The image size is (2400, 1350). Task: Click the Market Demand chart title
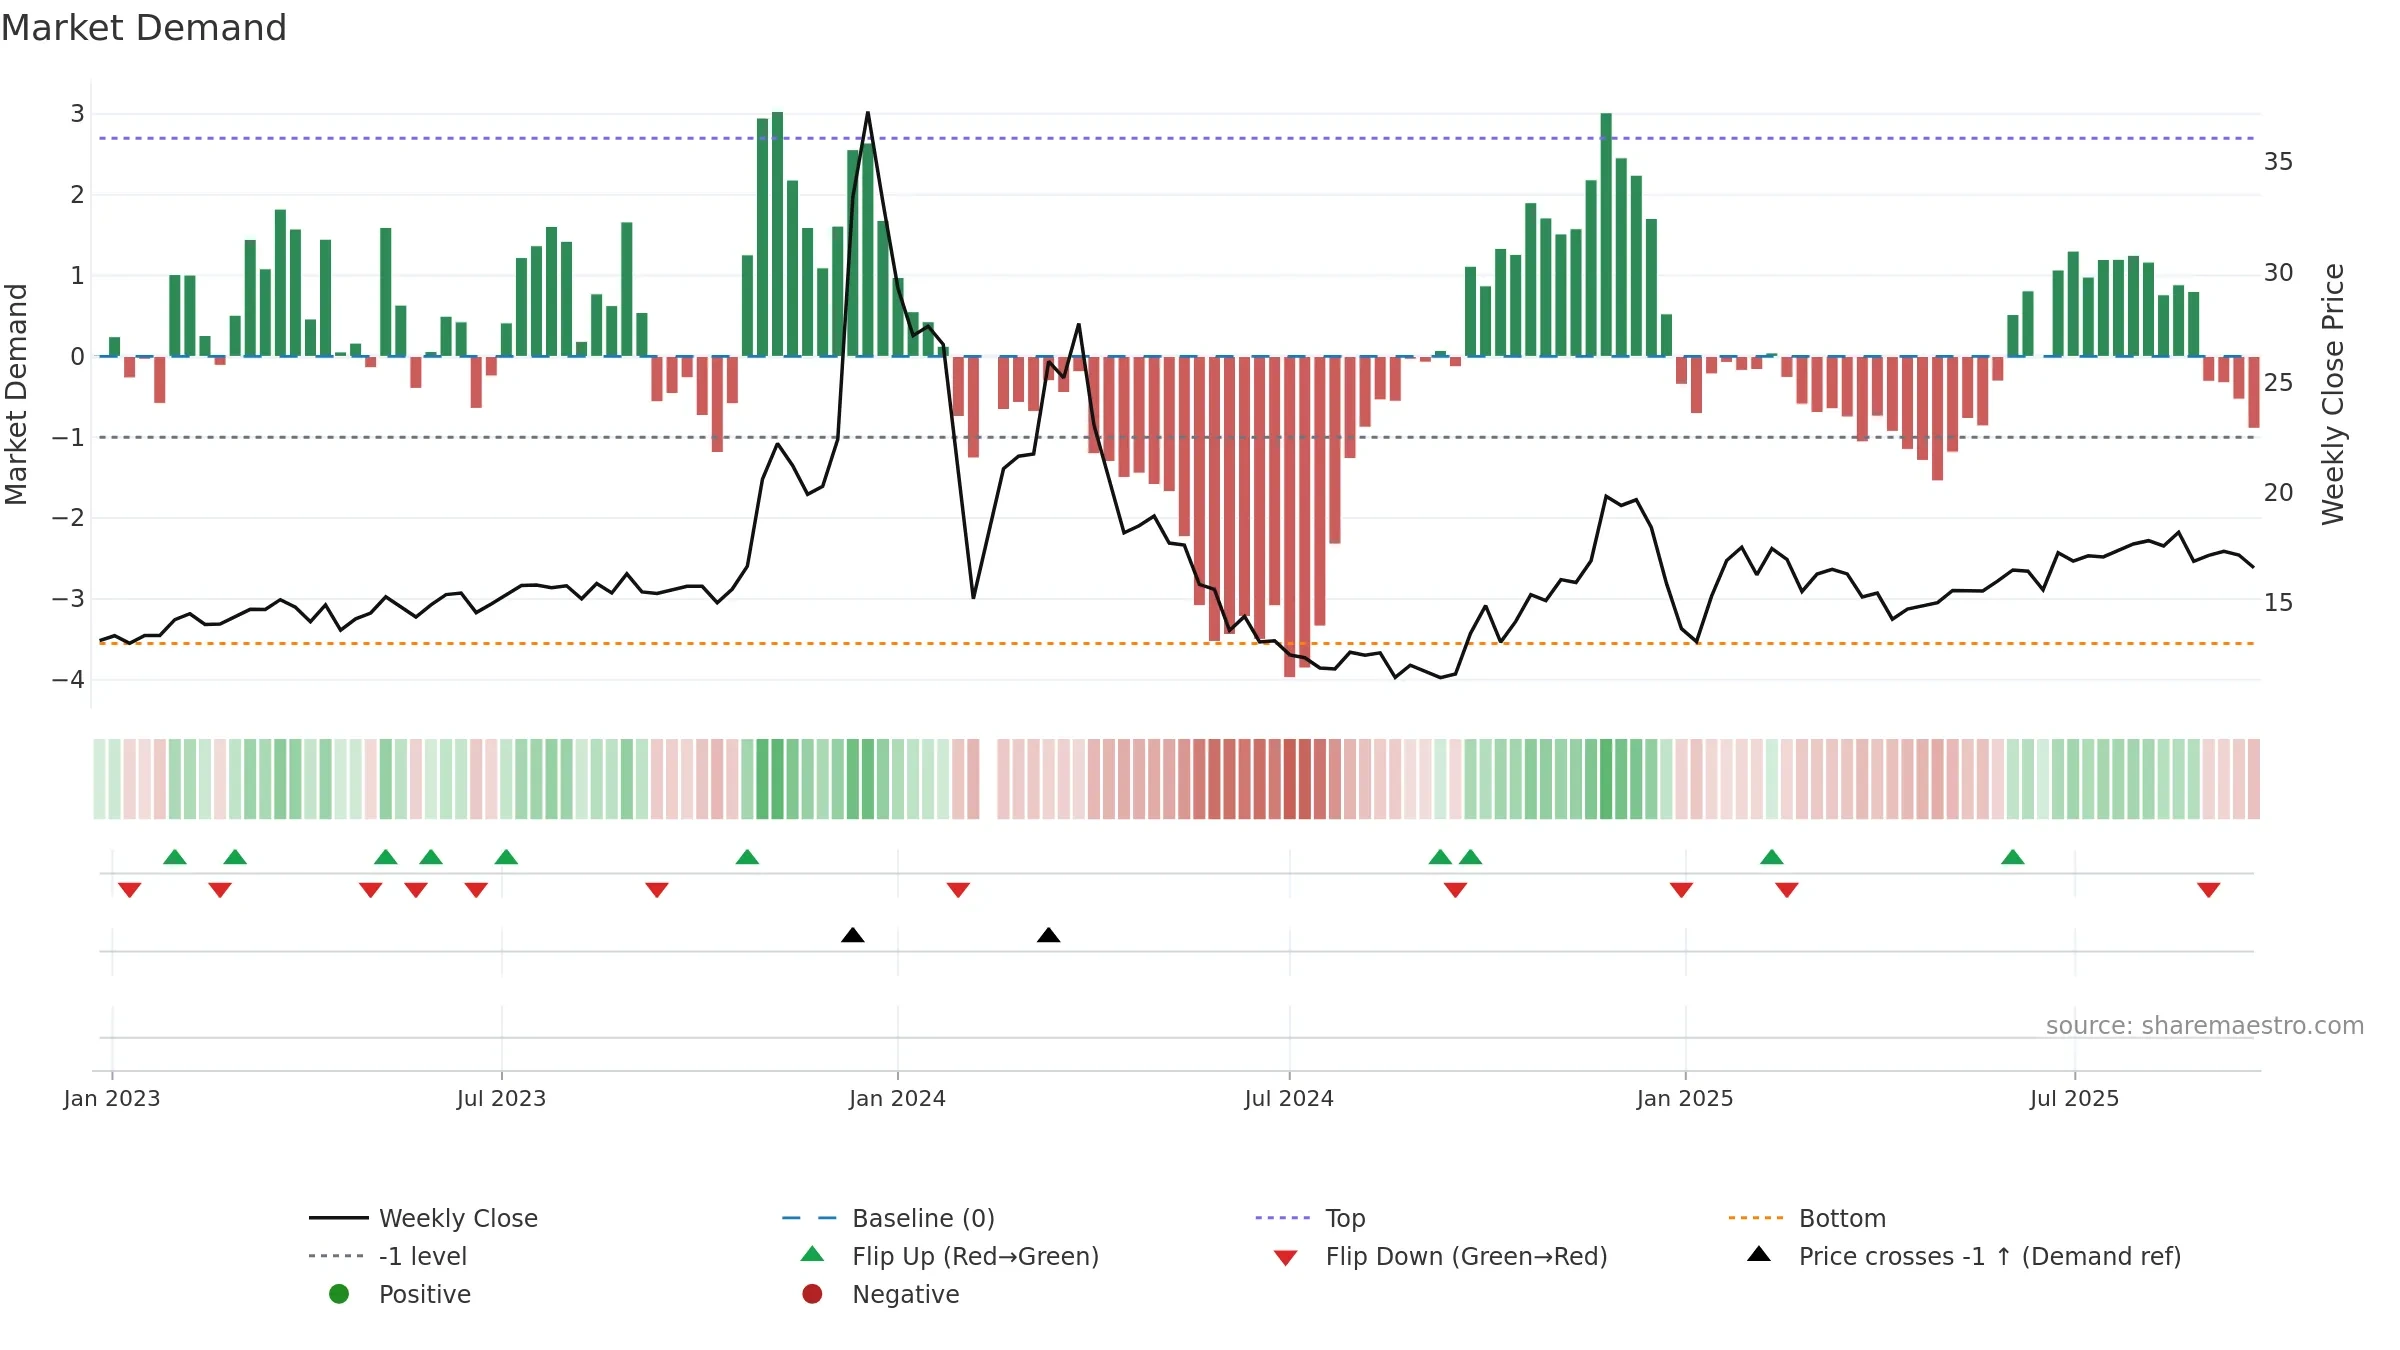(x=144, y=27)
